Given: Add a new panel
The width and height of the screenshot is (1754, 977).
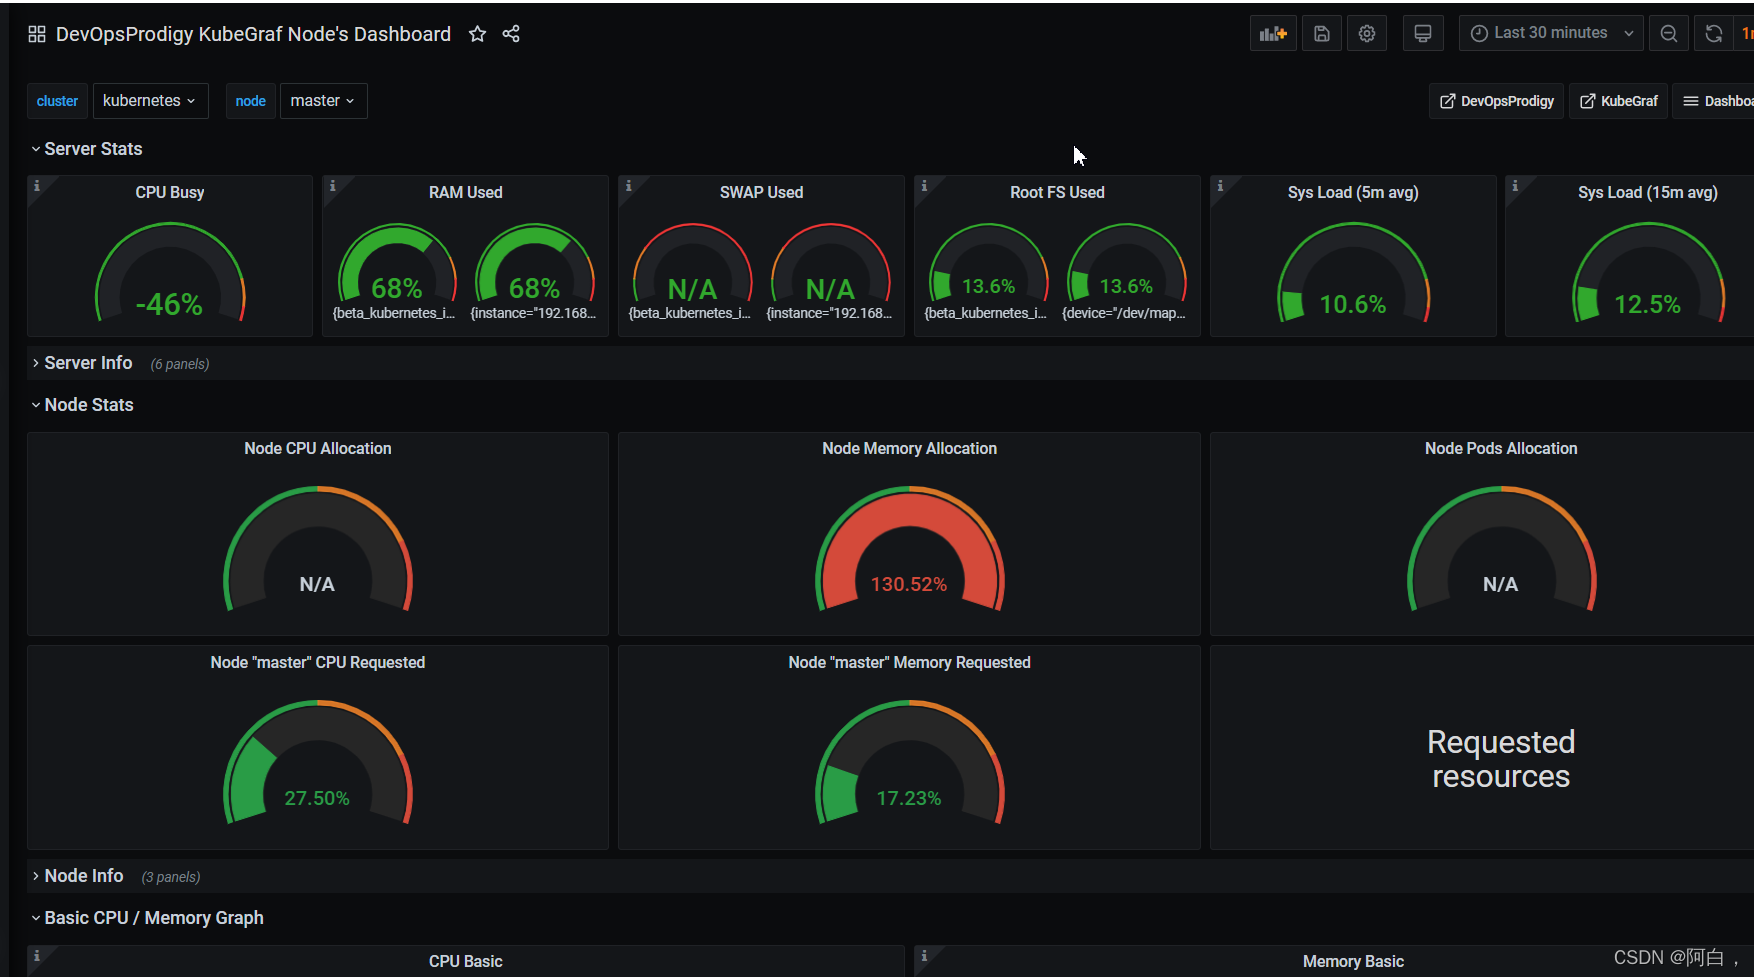Looking at the screenshot, I should point(1273,33).
